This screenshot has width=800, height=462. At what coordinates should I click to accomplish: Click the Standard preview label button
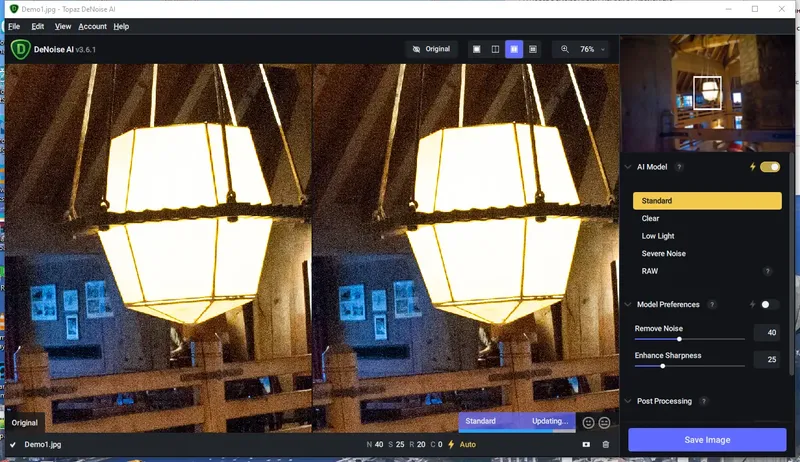[480, 421]
